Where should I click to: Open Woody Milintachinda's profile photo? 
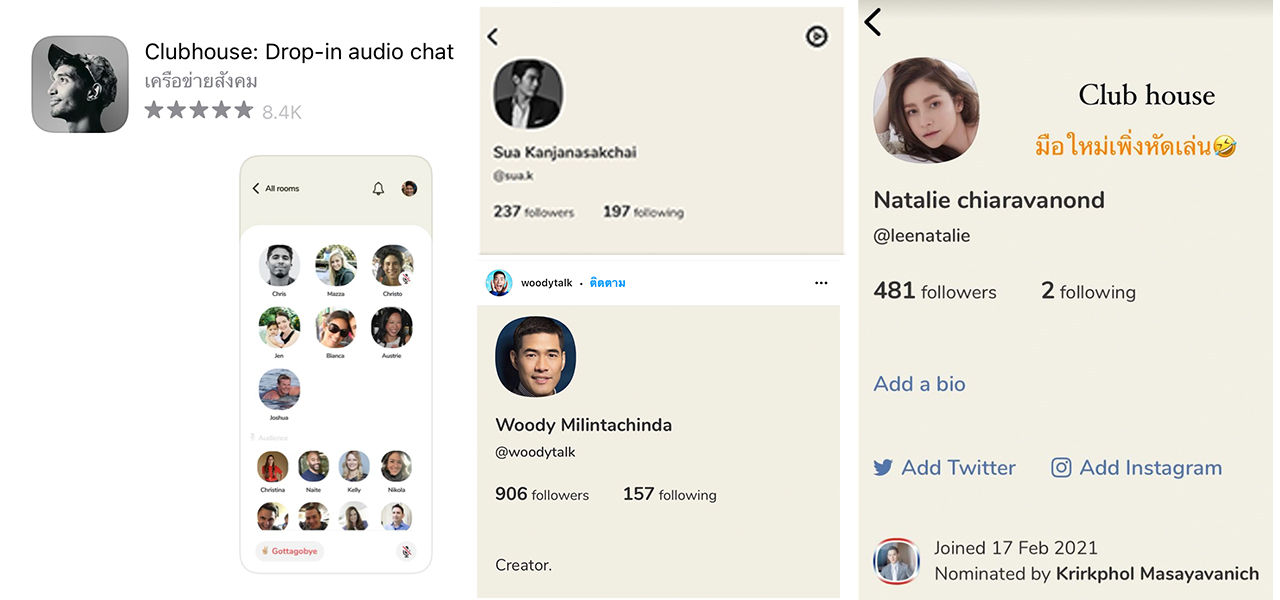point(536,356)
